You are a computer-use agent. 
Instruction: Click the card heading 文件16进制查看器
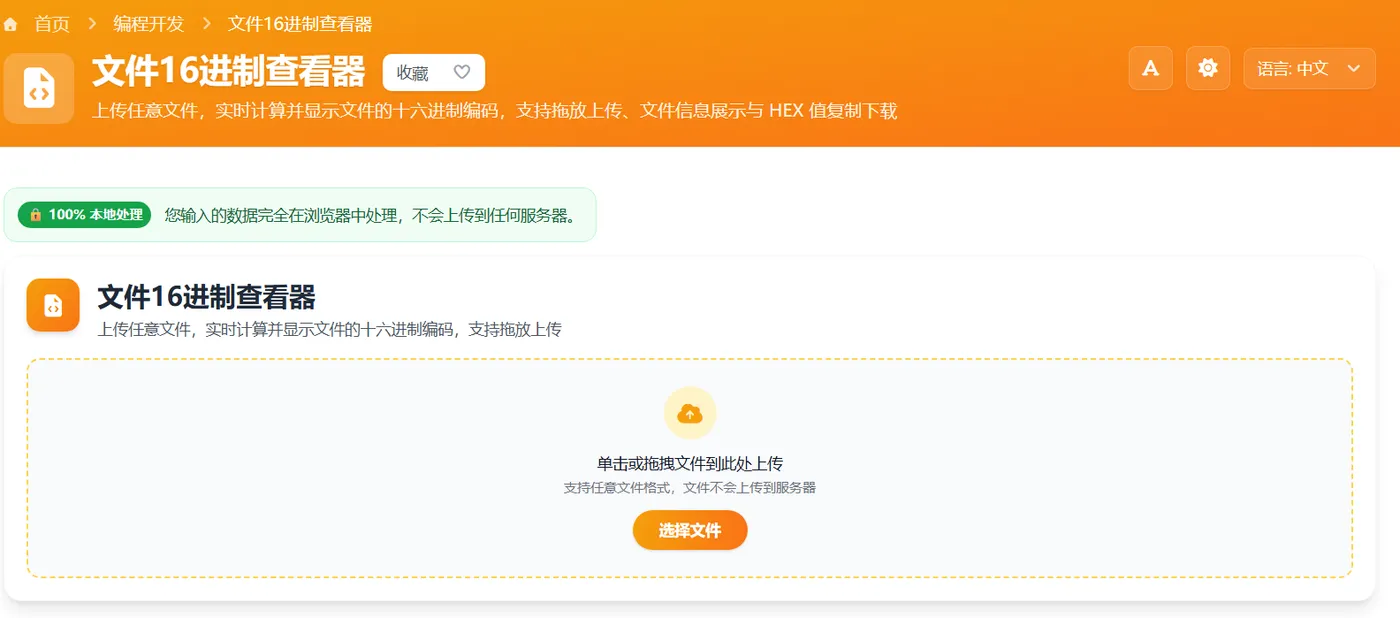pyautogui.click(x=205, y=297)
